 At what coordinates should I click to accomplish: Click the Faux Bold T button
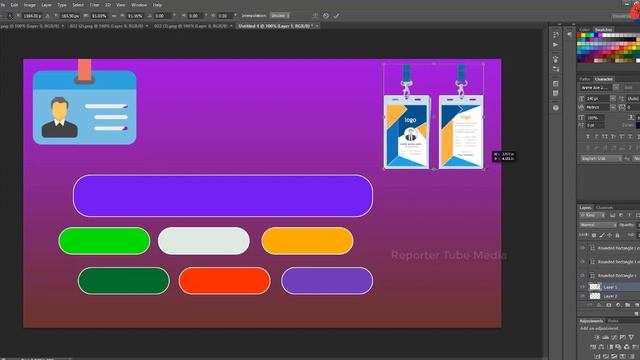[x=588, y=137]
